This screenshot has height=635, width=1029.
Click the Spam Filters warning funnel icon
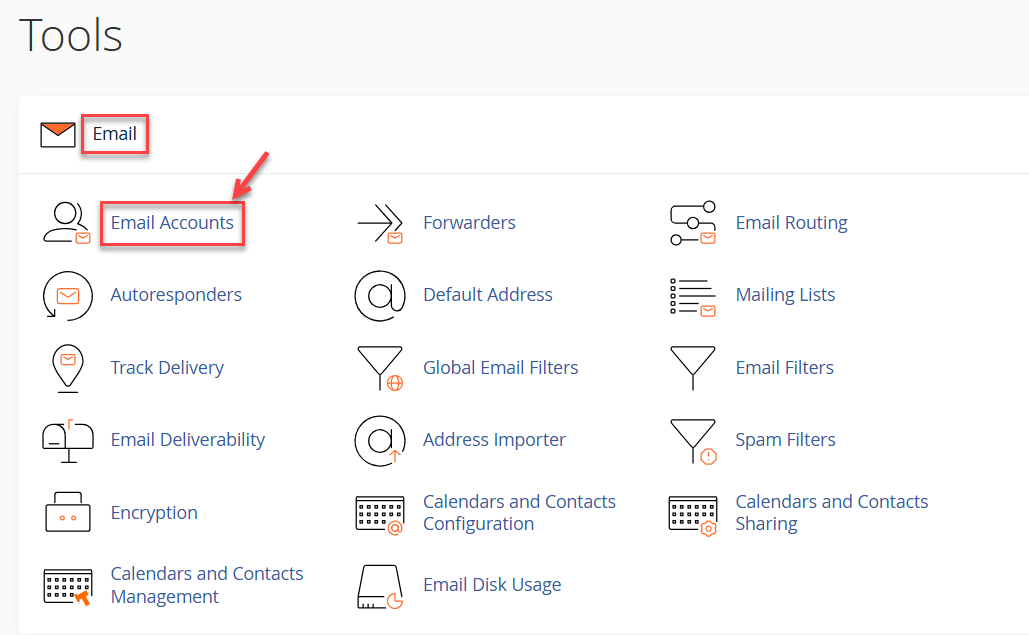692,440
